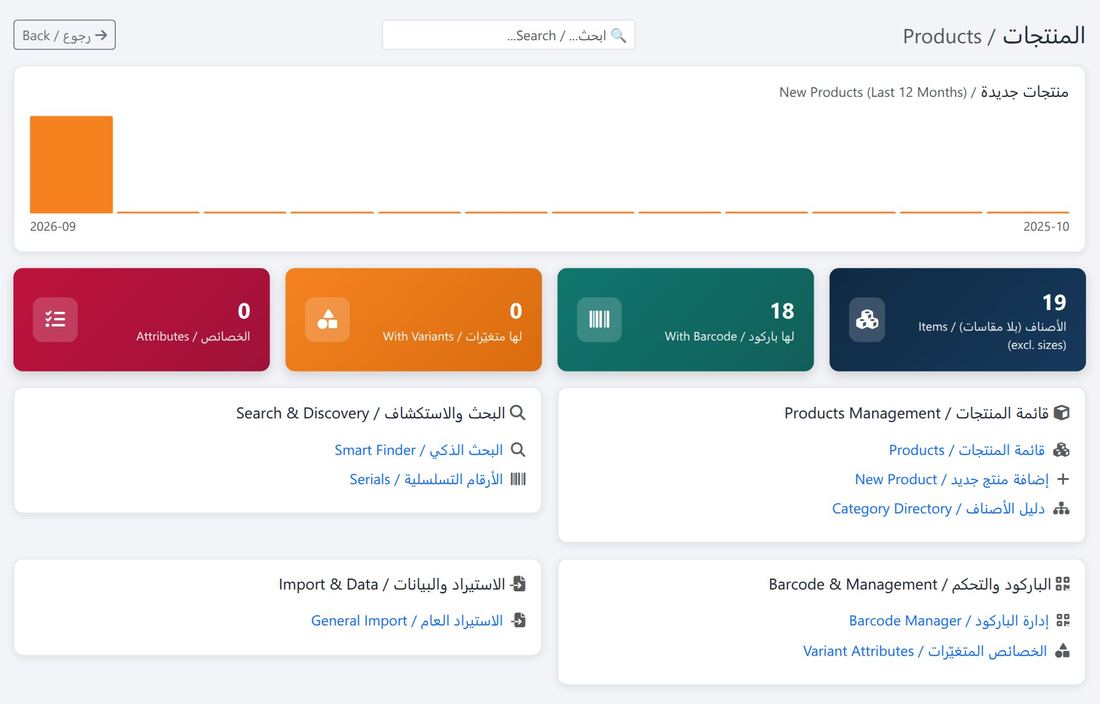The image size is (1100, 704).
Task: Click the 2026-09 chart axis label
Action: coord(53,226)
